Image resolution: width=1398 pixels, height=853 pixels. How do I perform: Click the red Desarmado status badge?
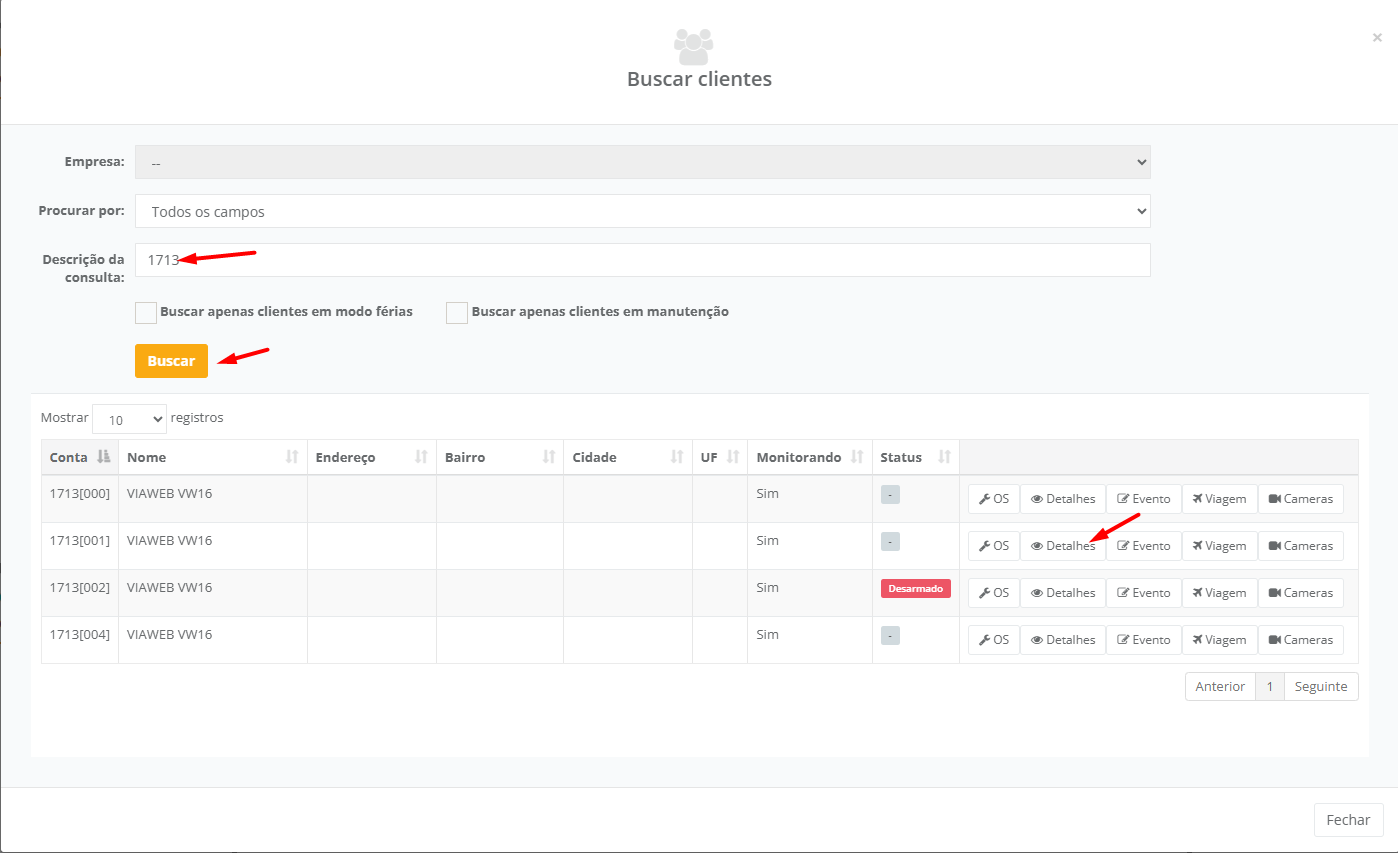click(x=915, y=589)
